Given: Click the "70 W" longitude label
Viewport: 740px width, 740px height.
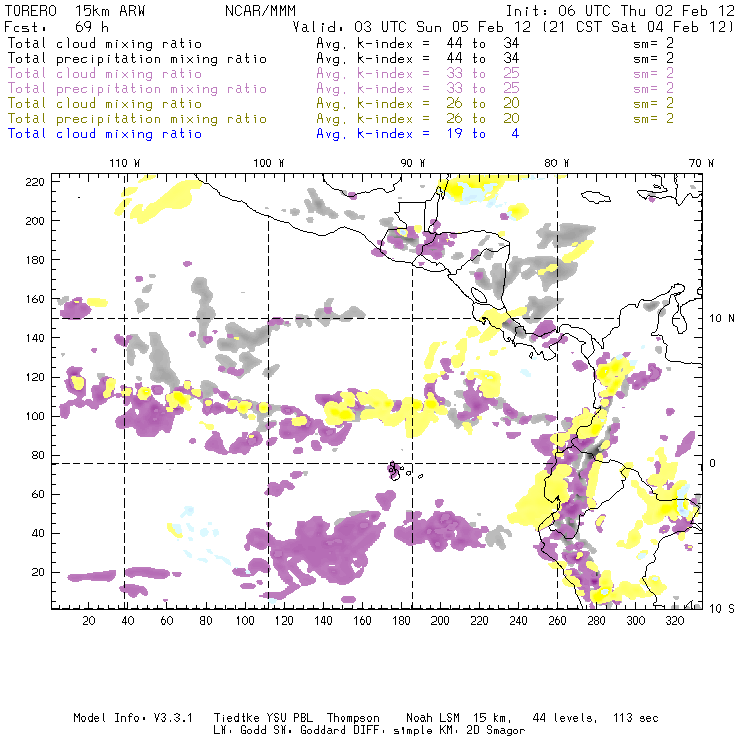Looking at the screenshot, I should pos(701,163).
